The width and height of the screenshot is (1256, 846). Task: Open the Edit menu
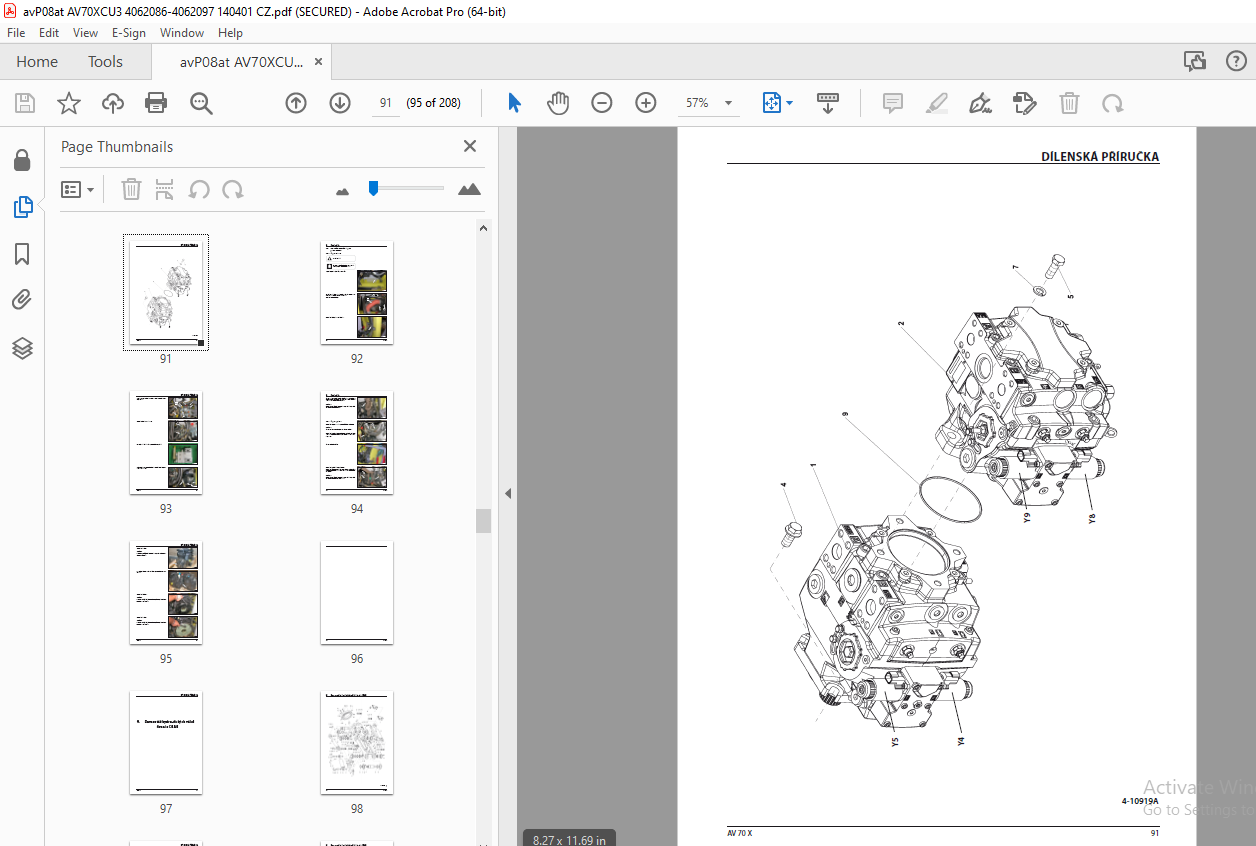[x=49, y=33]
